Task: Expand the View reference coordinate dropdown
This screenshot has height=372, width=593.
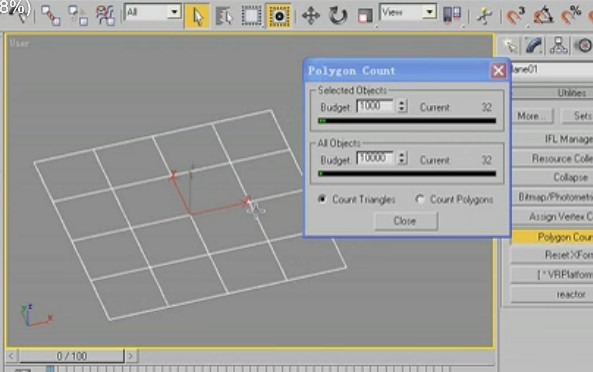Action: (x=408, y=12)
